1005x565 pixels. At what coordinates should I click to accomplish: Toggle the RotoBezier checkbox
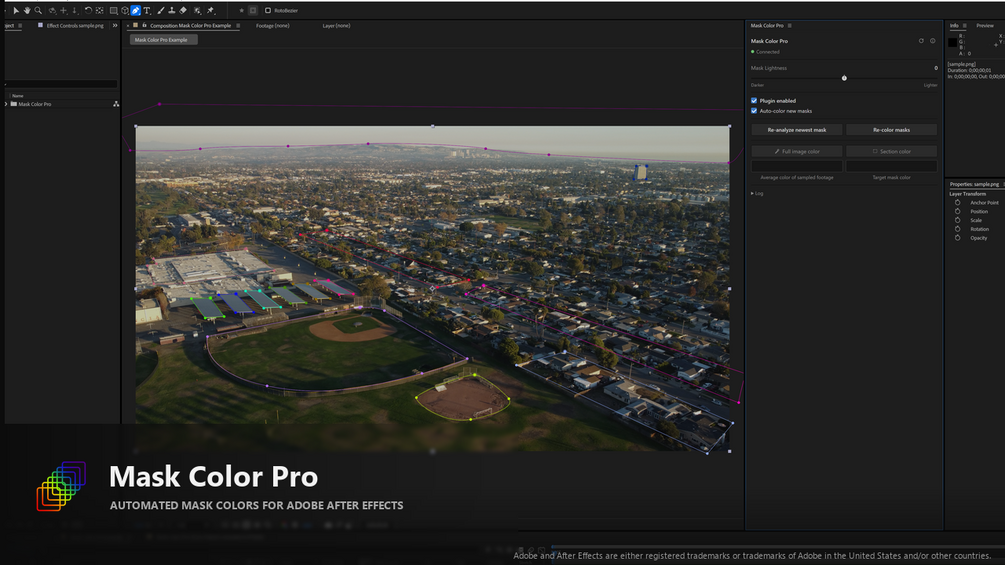[268, 10]
